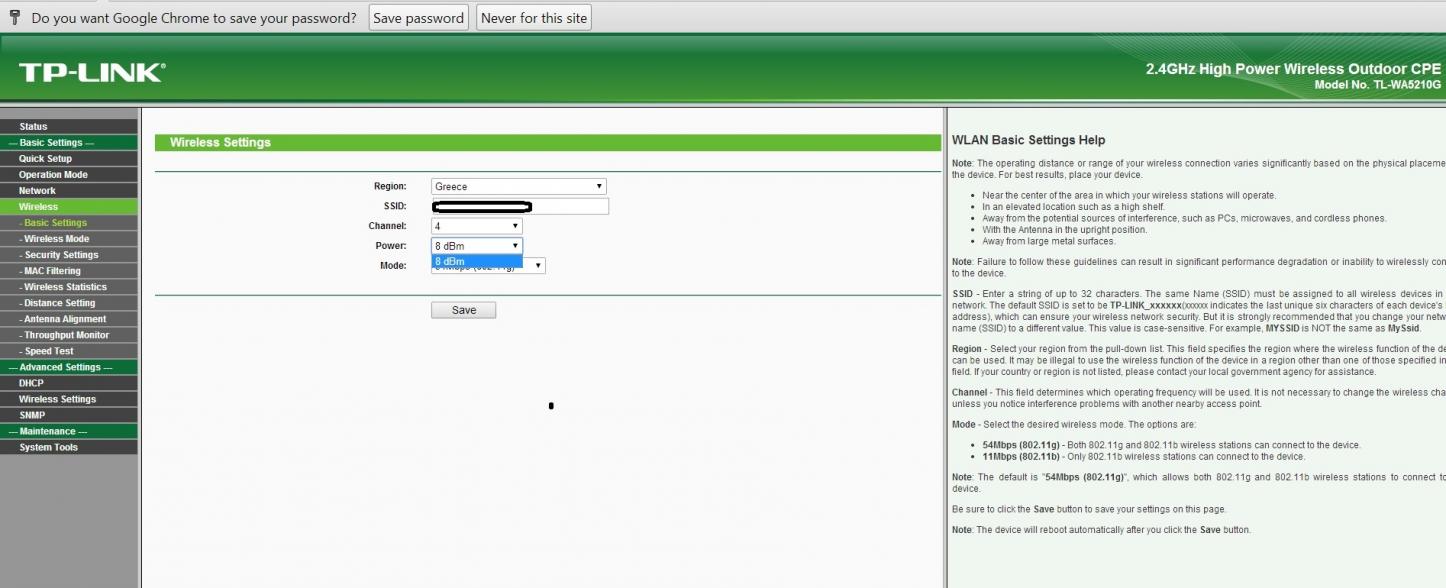Image resolution: width=1446 pixels, height=588 pixels.
Task: Click the key icon in password bar
Action: click(14, 17)
